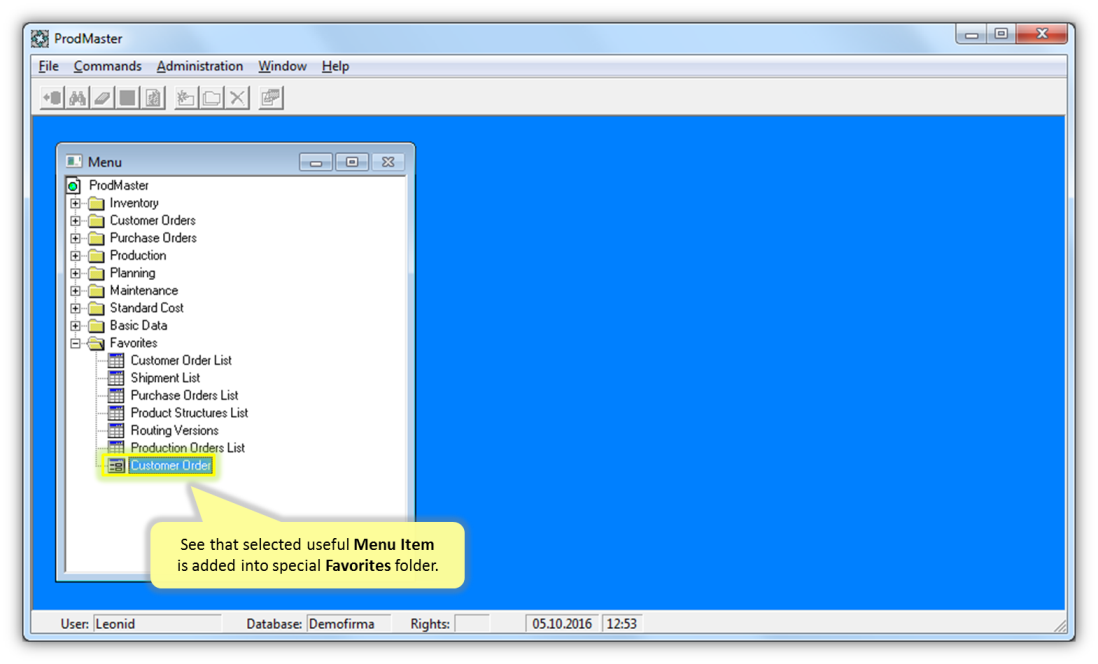Click the User field showing Leonid
This screenshot has height=664, width=1098.
coord(157,624)
